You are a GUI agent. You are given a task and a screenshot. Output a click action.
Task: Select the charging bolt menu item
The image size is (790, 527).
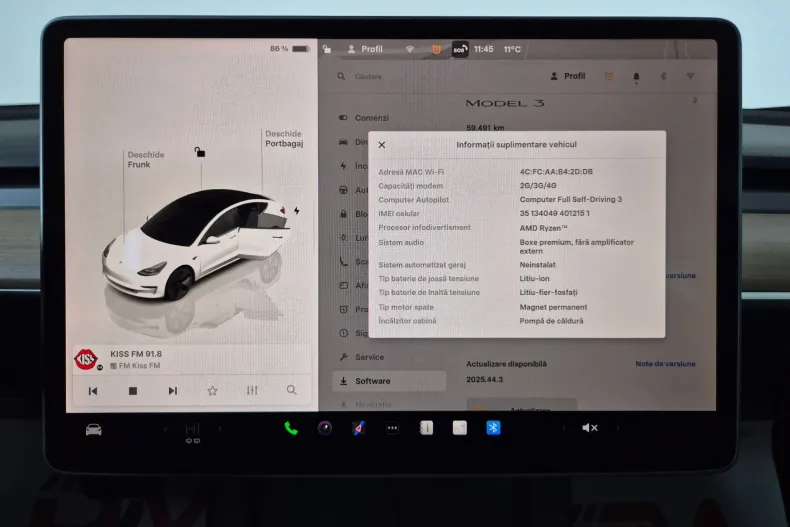coord(352,166)
